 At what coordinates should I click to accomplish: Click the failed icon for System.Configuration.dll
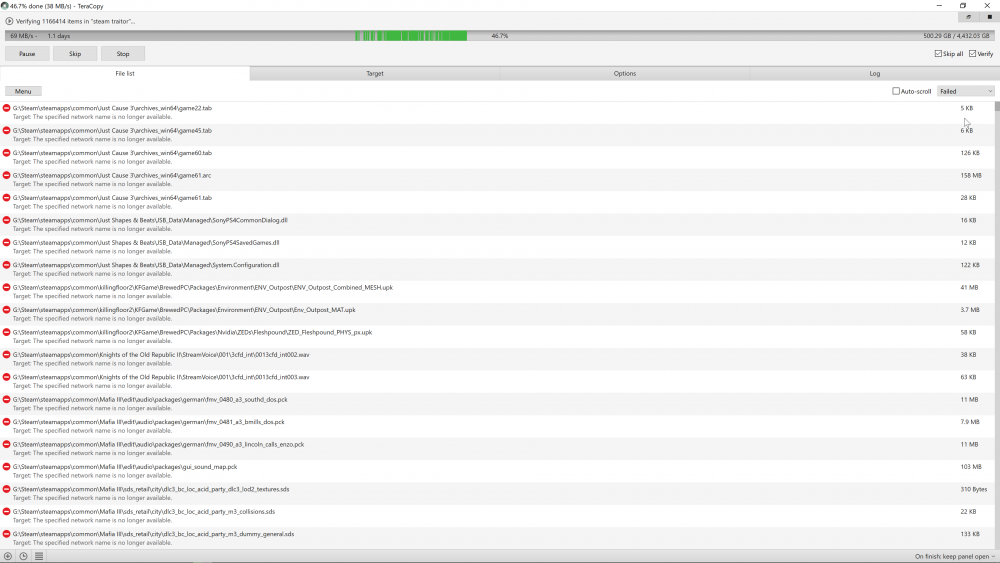pyautogui.click(x=6, y=265)
